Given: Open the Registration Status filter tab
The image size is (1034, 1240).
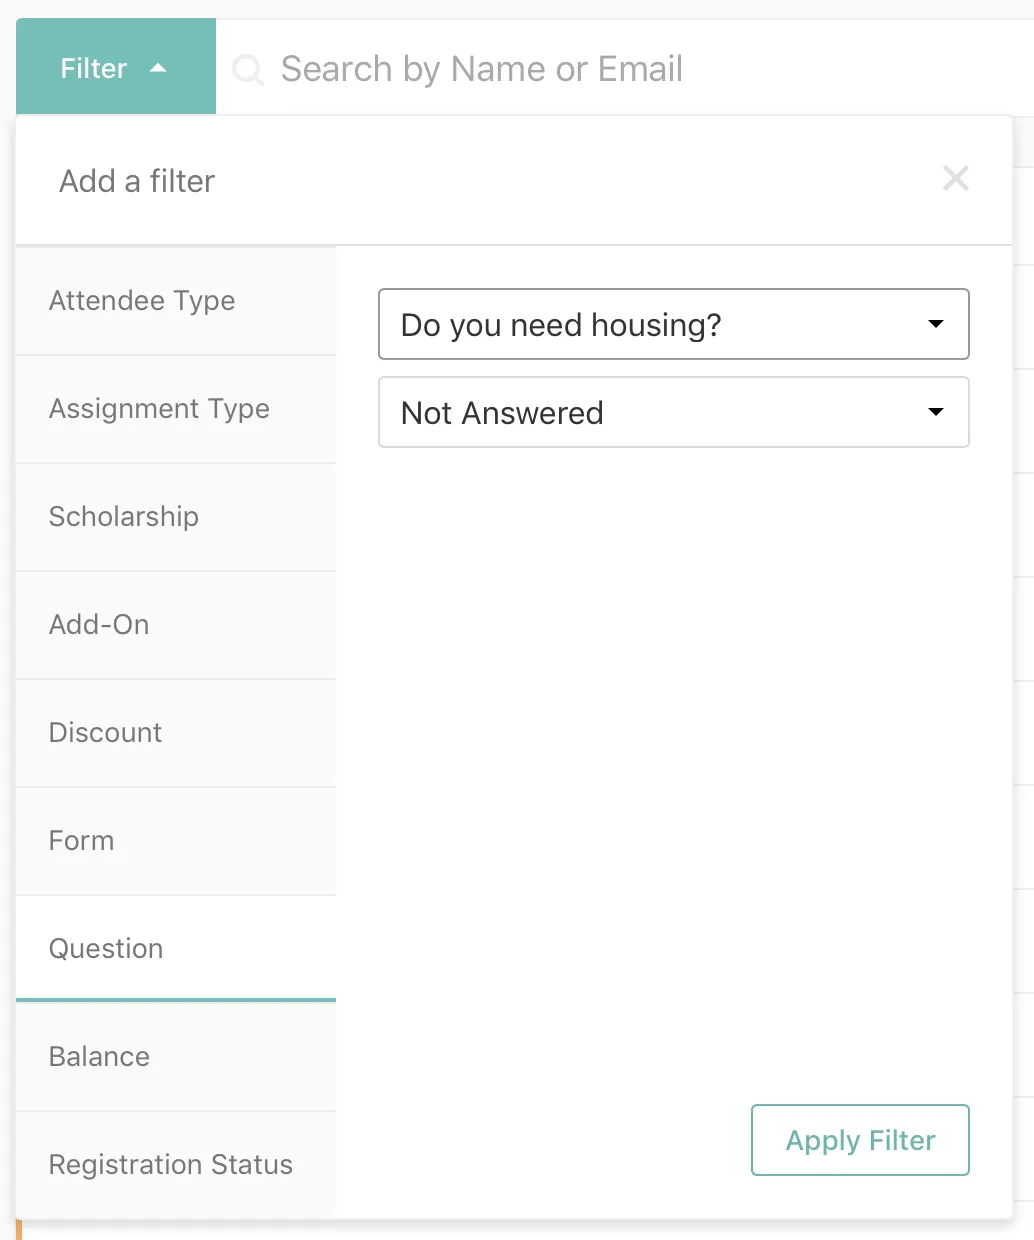Looking at the screenshot, I should coord(176,1165).
